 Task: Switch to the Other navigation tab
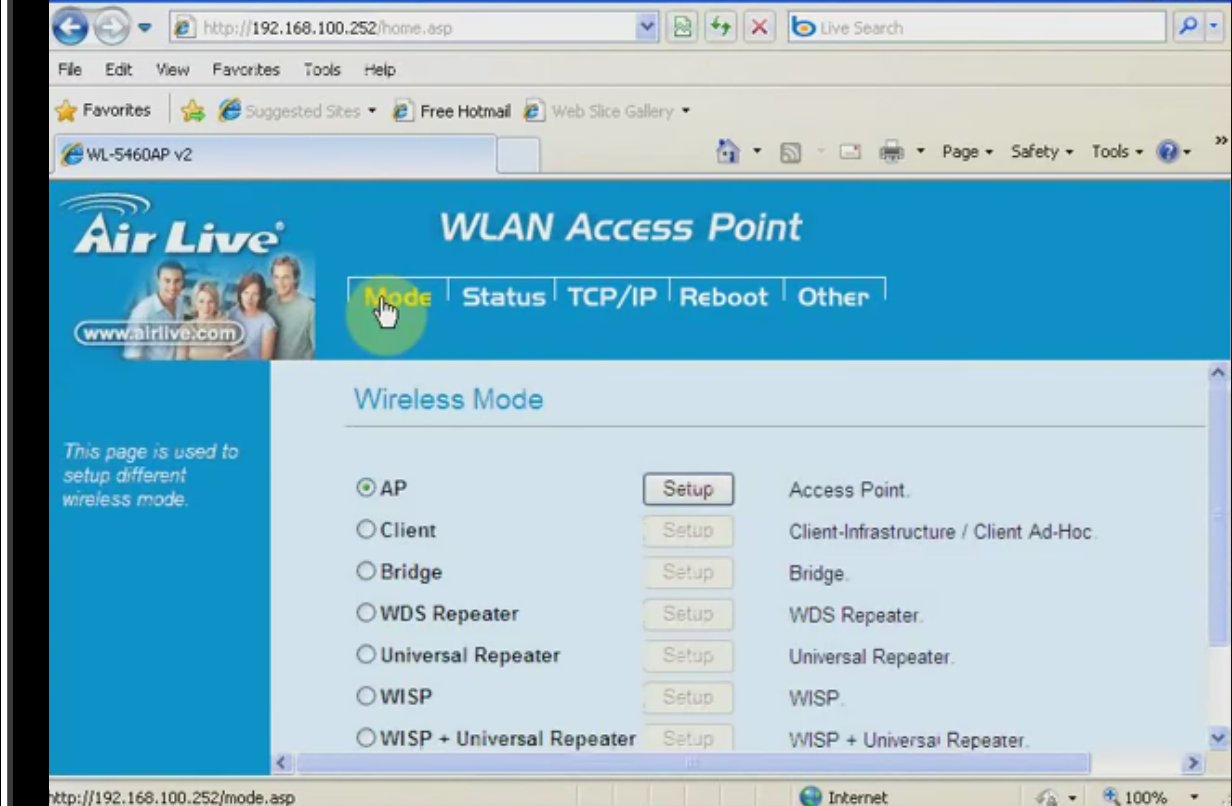(833, 297)
